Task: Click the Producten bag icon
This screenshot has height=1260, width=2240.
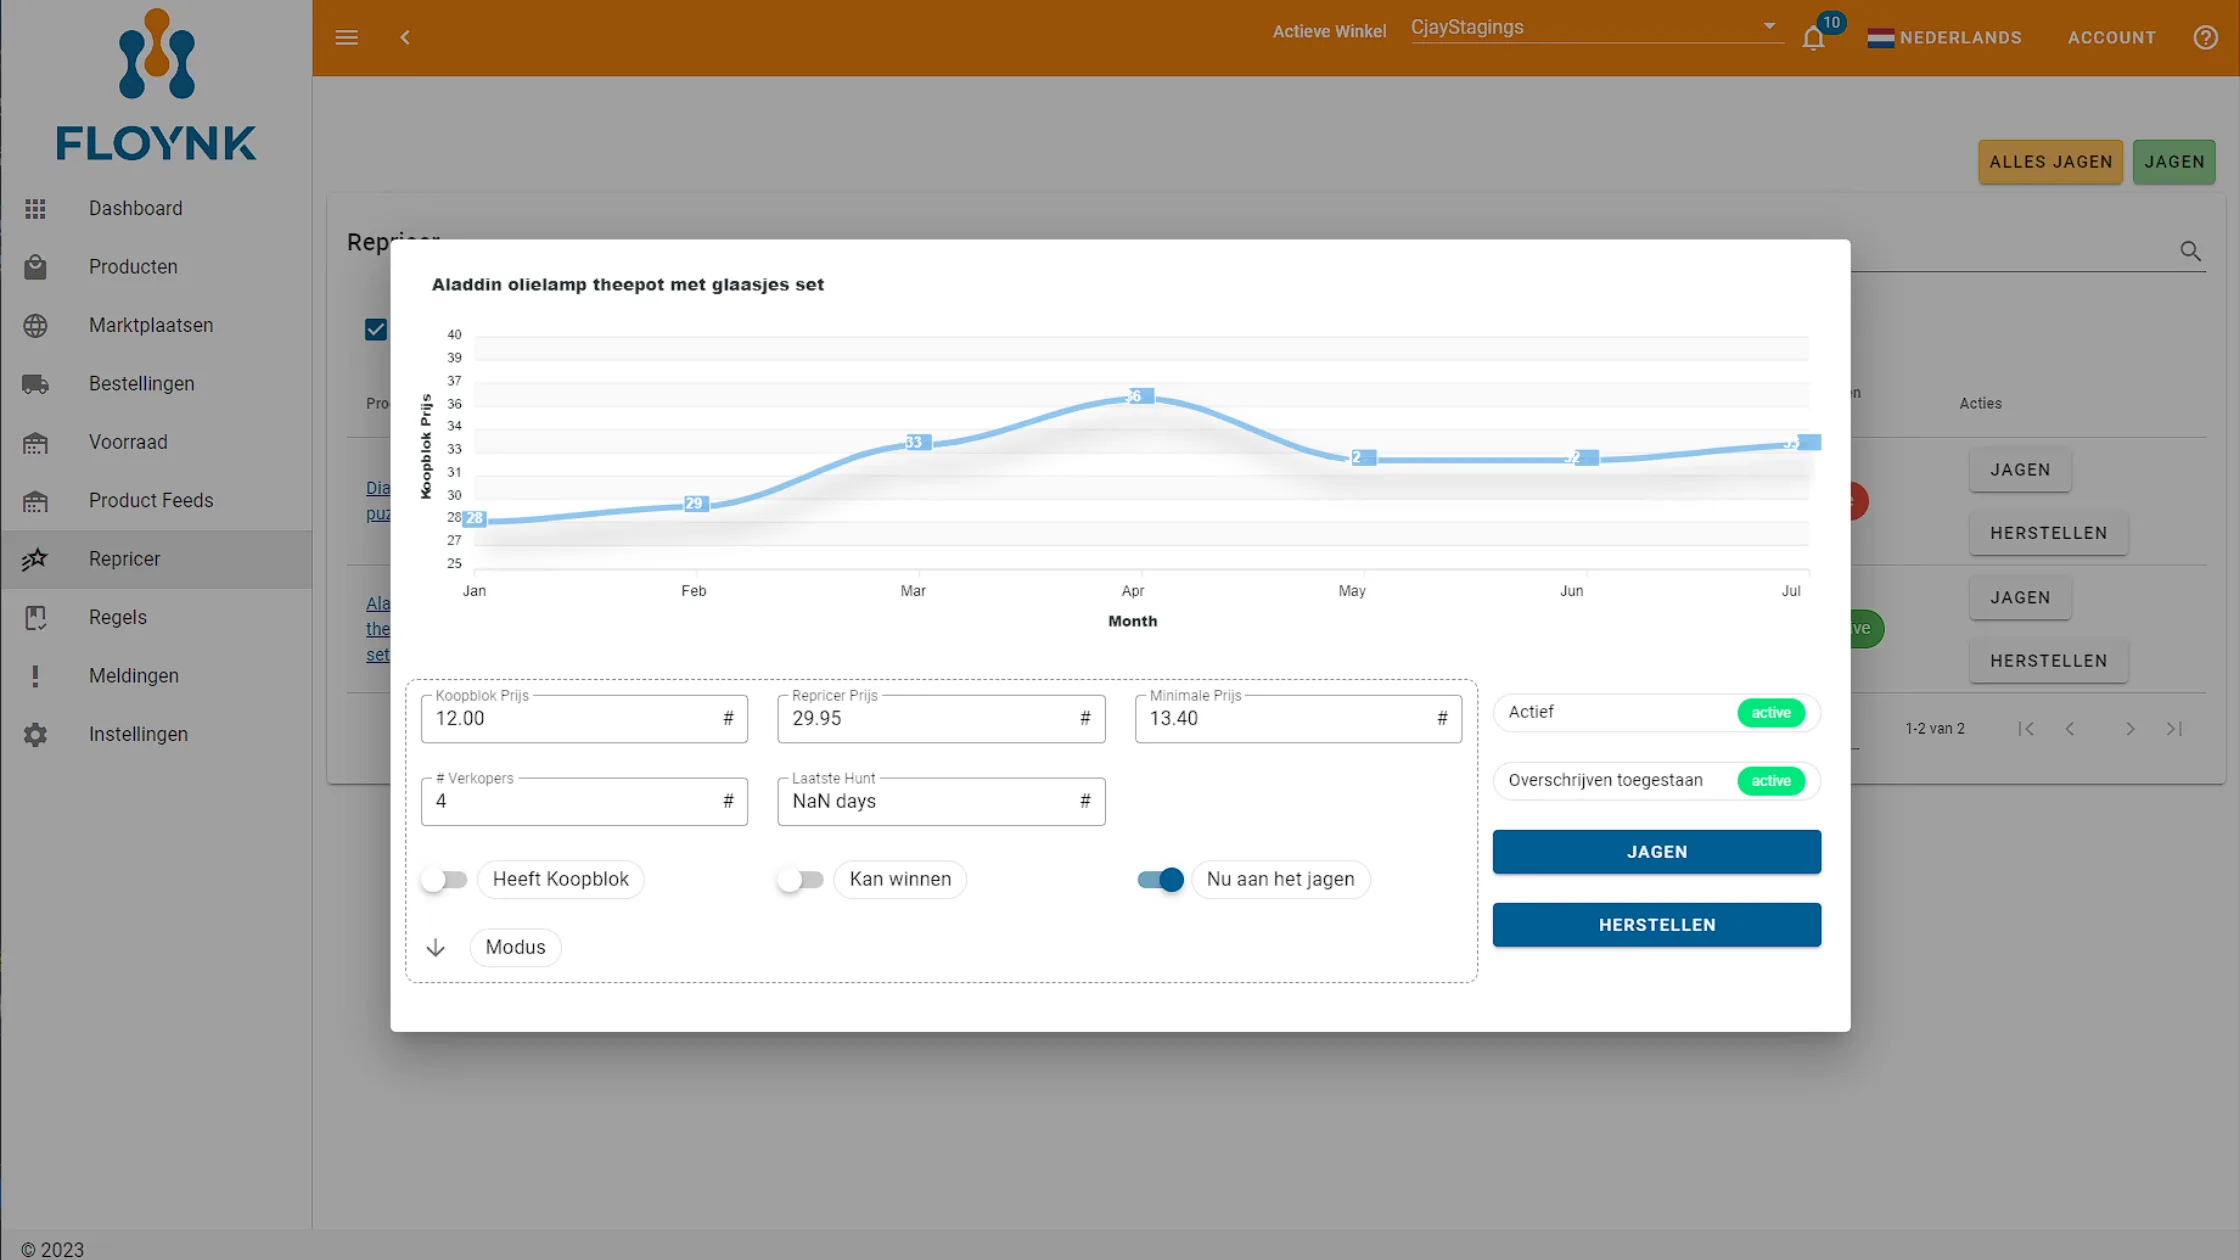Action: (x=35, y=267)
